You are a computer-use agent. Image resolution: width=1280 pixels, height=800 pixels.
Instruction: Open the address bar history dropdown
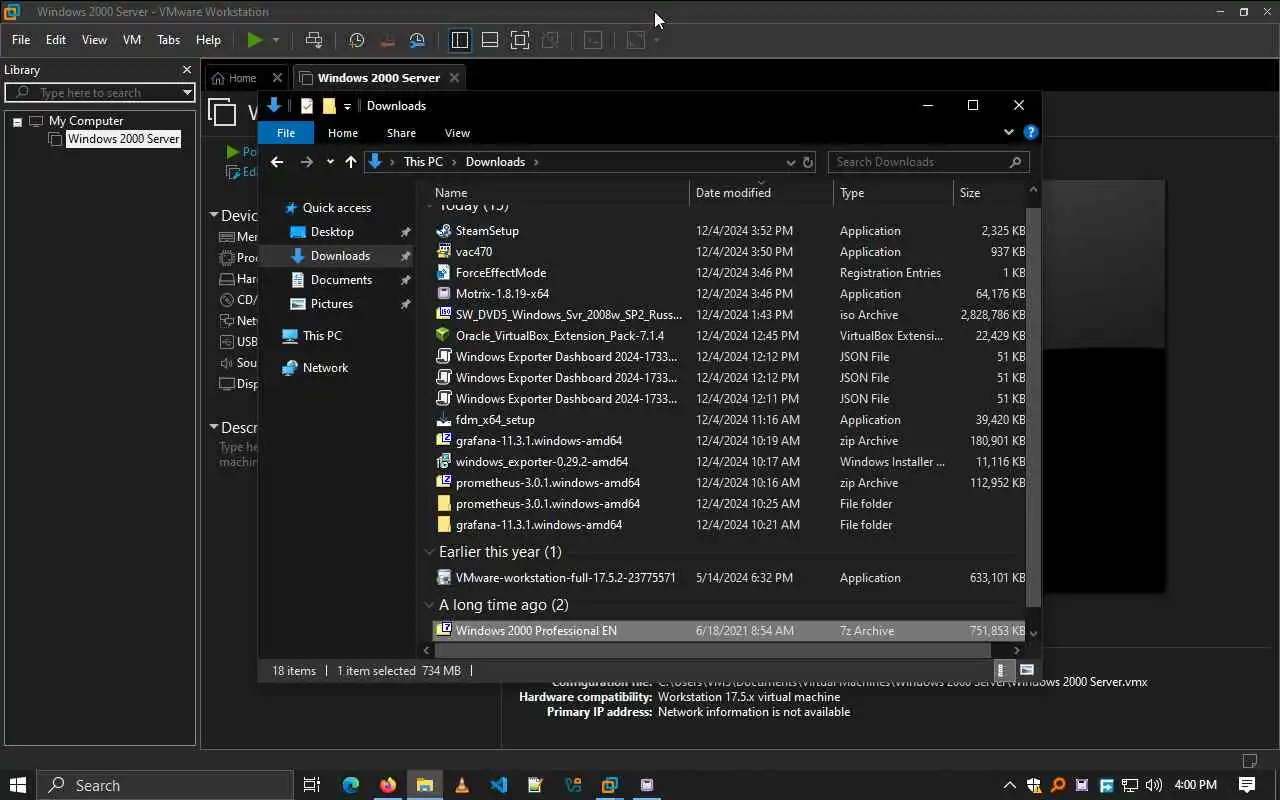click(x=791, y=162)
